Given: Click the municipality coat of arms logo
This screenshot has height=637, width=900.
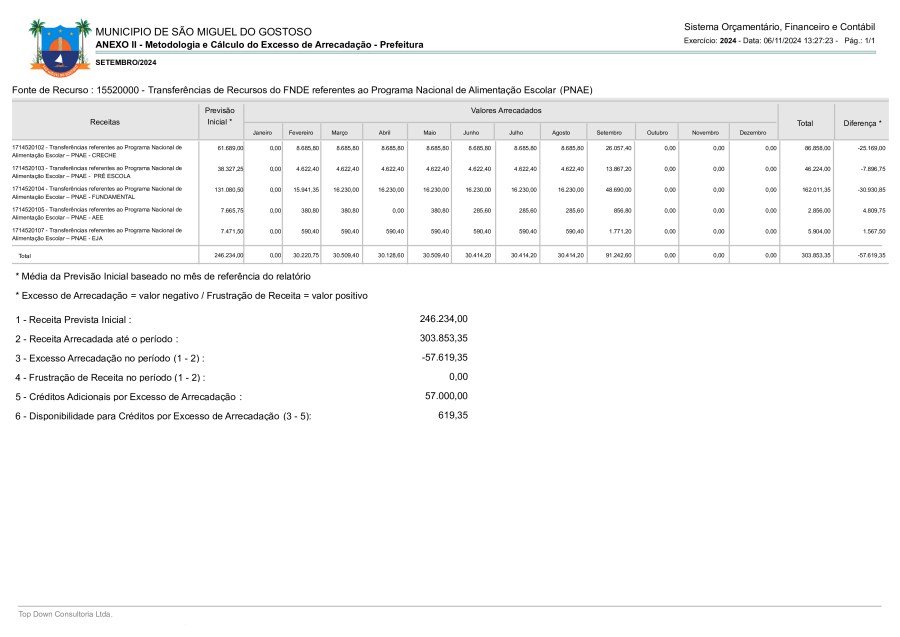Looking at the screenshot, I should click(x=52, y=47).
